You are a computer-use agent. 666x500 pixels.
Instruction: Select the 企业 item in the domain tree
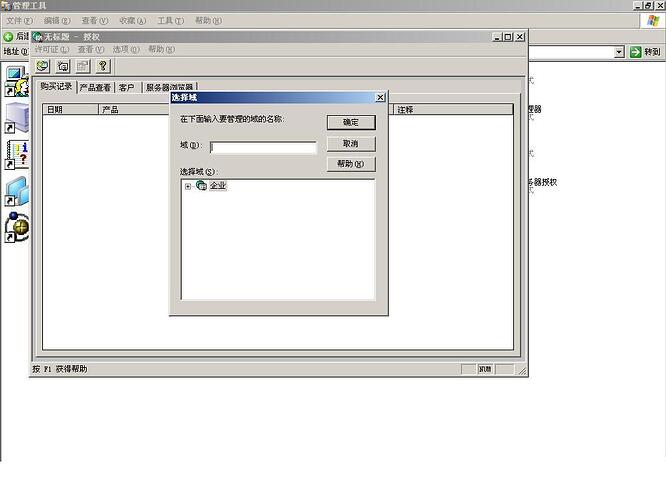(x=218, y=185)
